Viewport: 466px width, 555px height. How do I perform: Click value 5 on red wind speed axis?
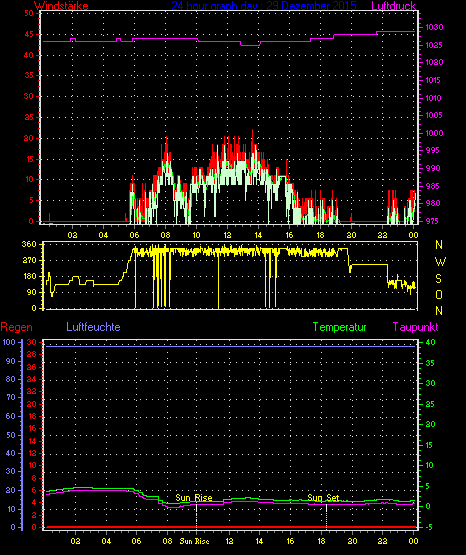coord(31,200)
